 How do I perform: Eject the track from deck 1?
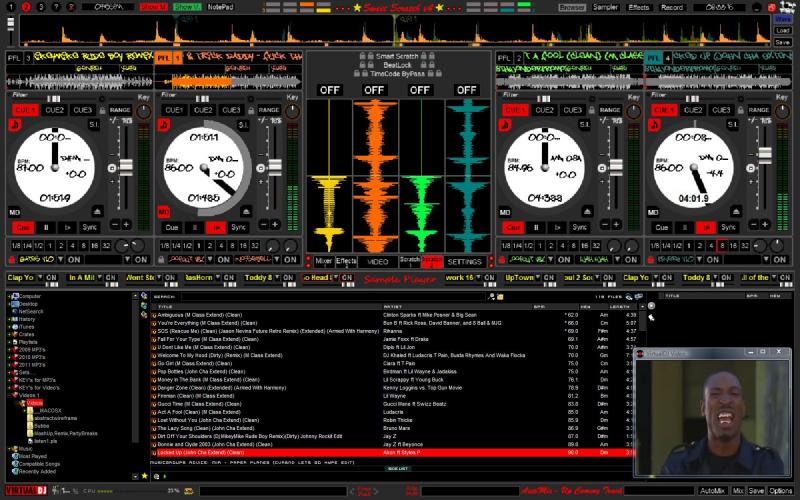(246, 211)
